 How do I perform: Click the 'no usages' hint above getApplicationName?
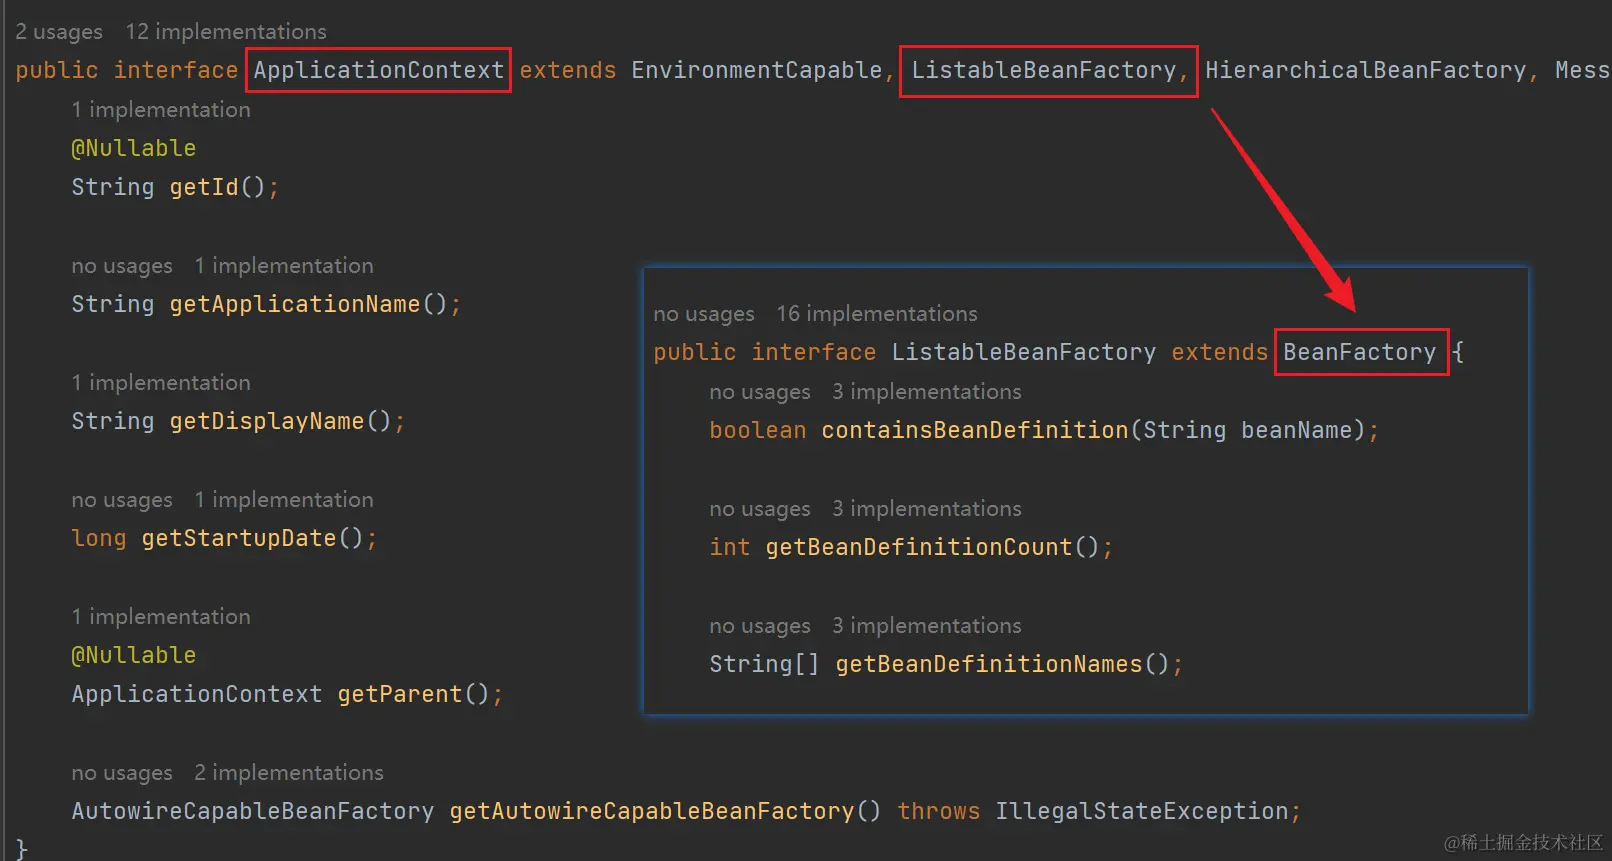[122, 266]
